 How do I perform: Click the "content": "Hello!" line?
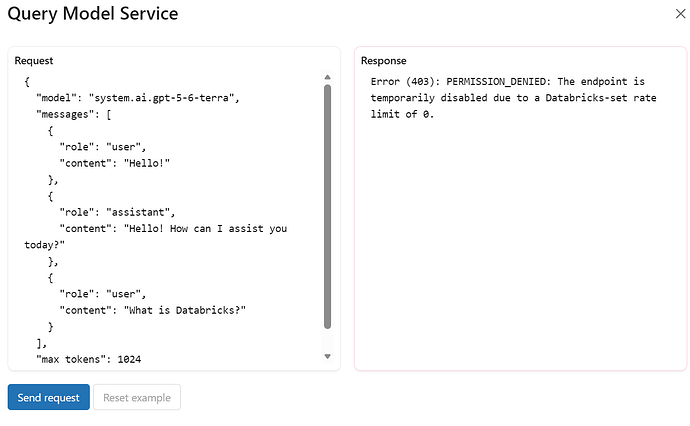coord(114,163)
